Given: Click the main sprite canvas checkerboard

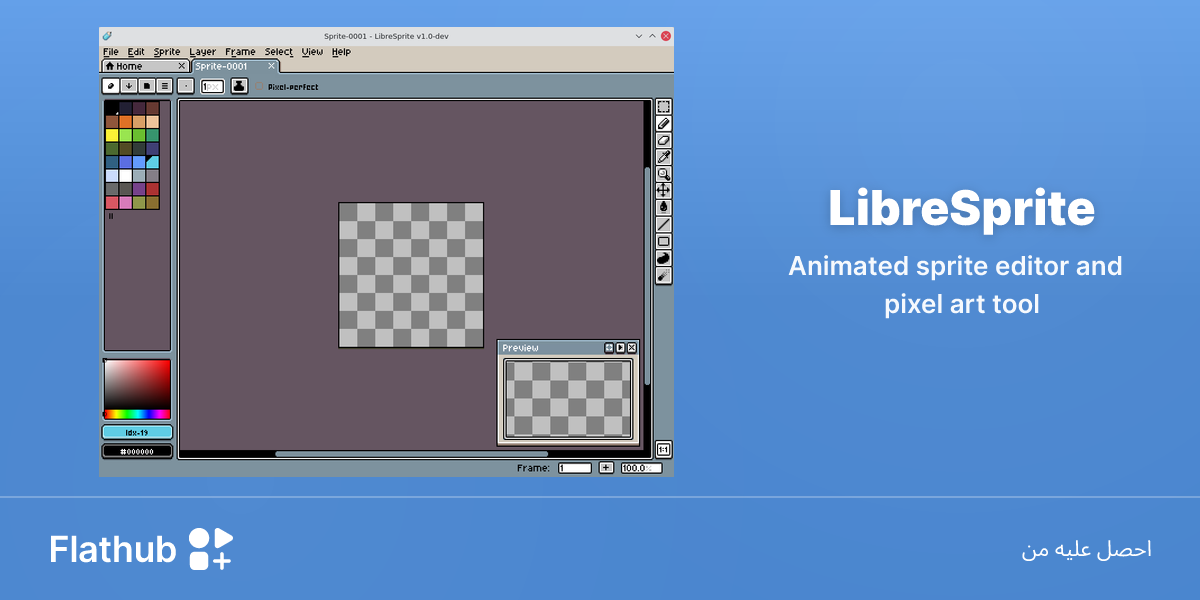Looking at the screenshot, I should 411,275.
